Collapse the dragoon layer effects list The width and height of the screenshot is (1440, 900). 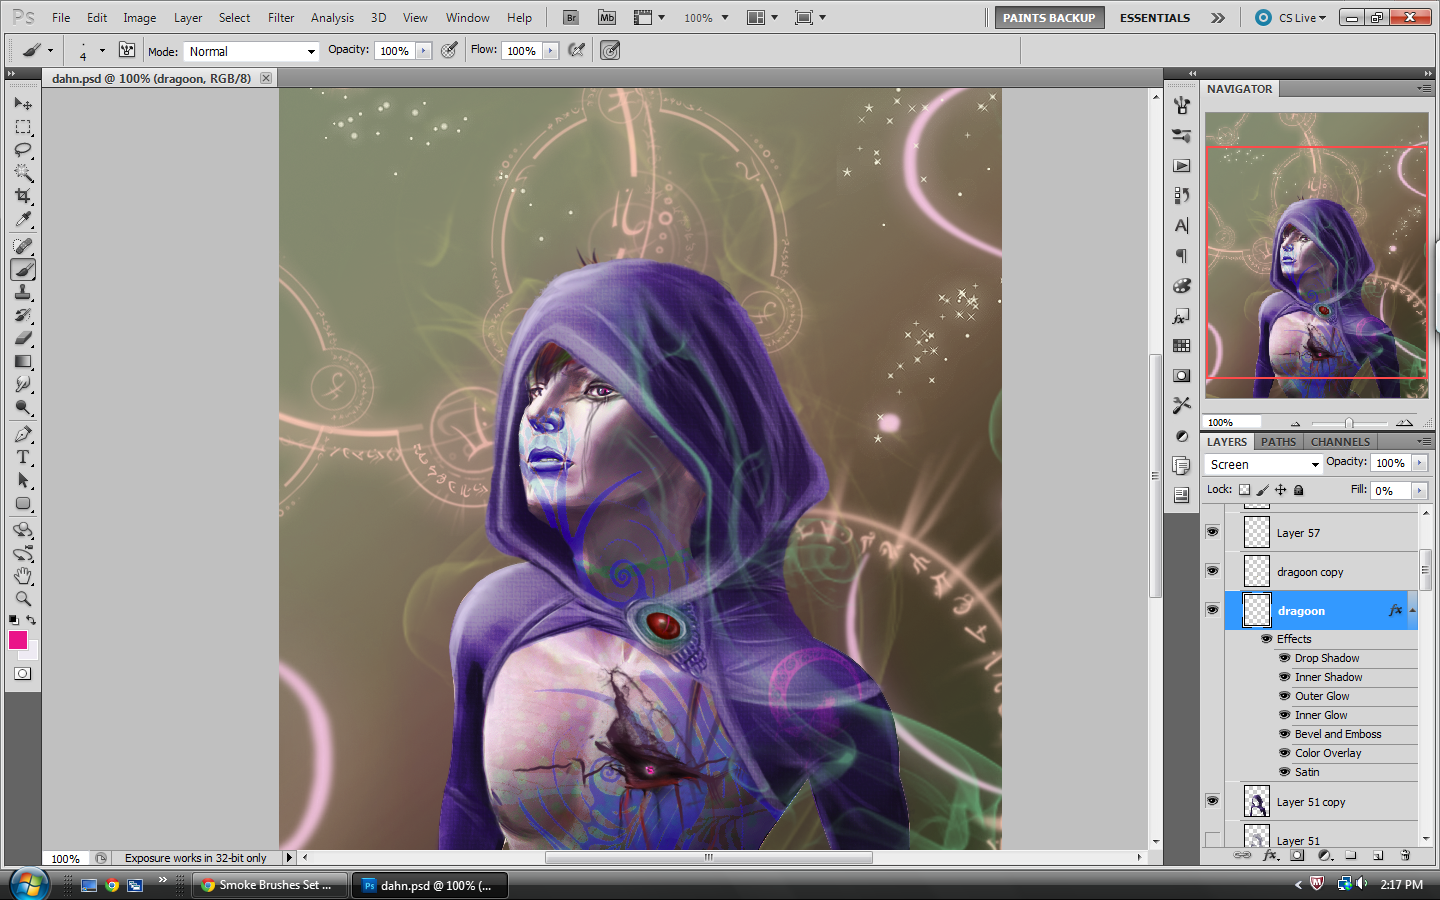[x=1412, y=610]
